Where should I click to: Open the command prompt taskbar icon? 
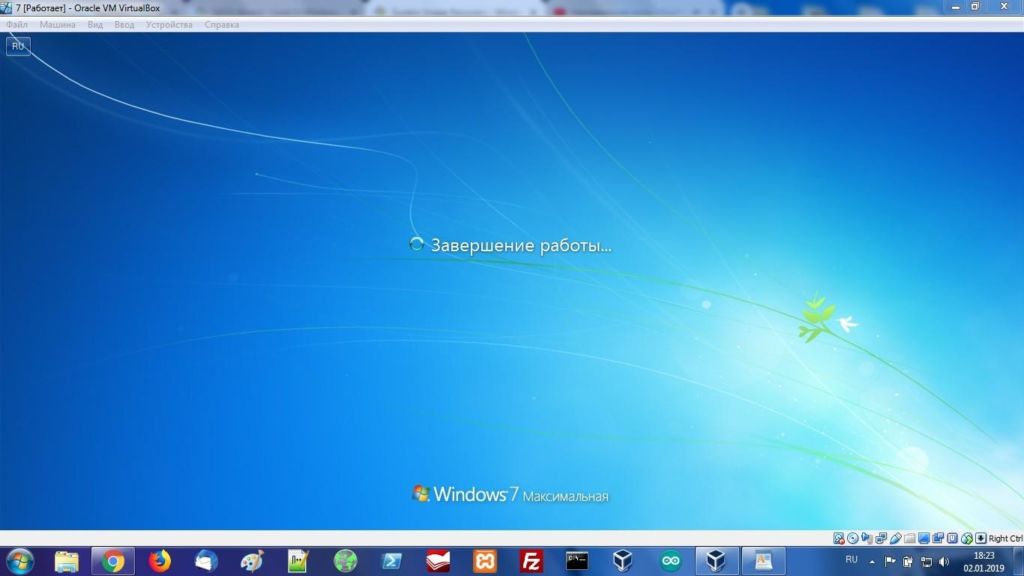tap(577, 562)
